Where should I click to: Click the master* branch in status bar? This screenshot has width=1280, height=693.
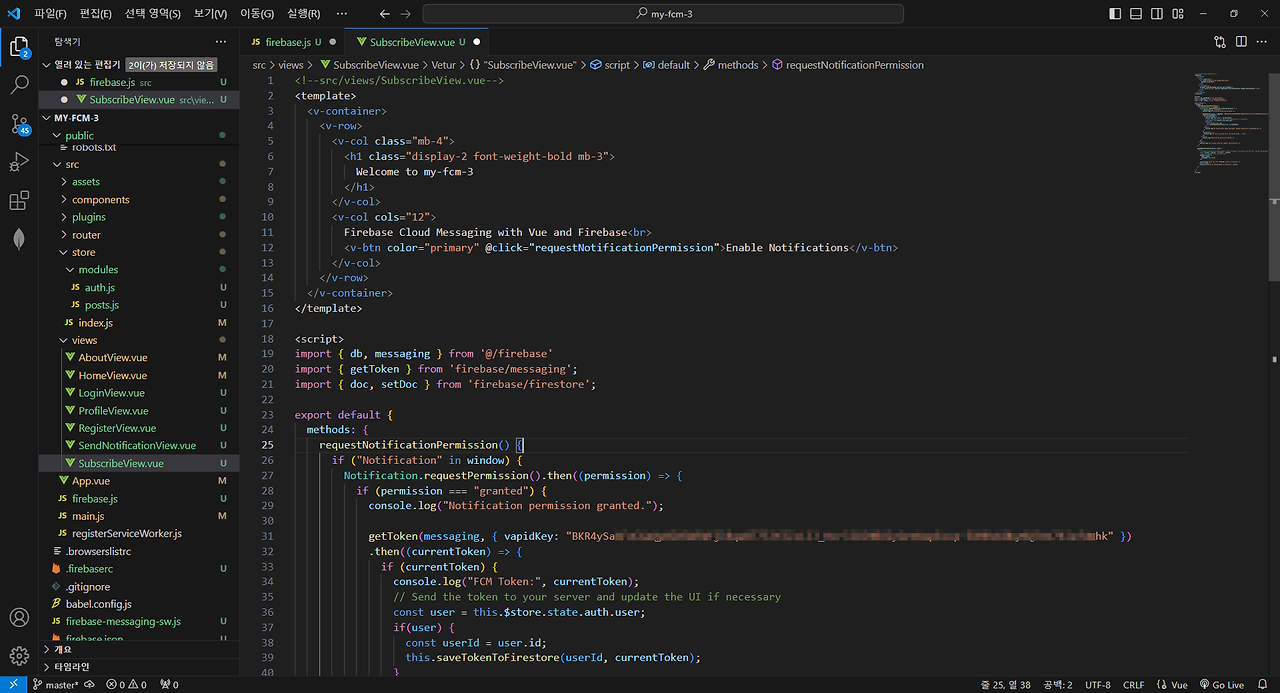pyautogui.click(x=55, y=685)
